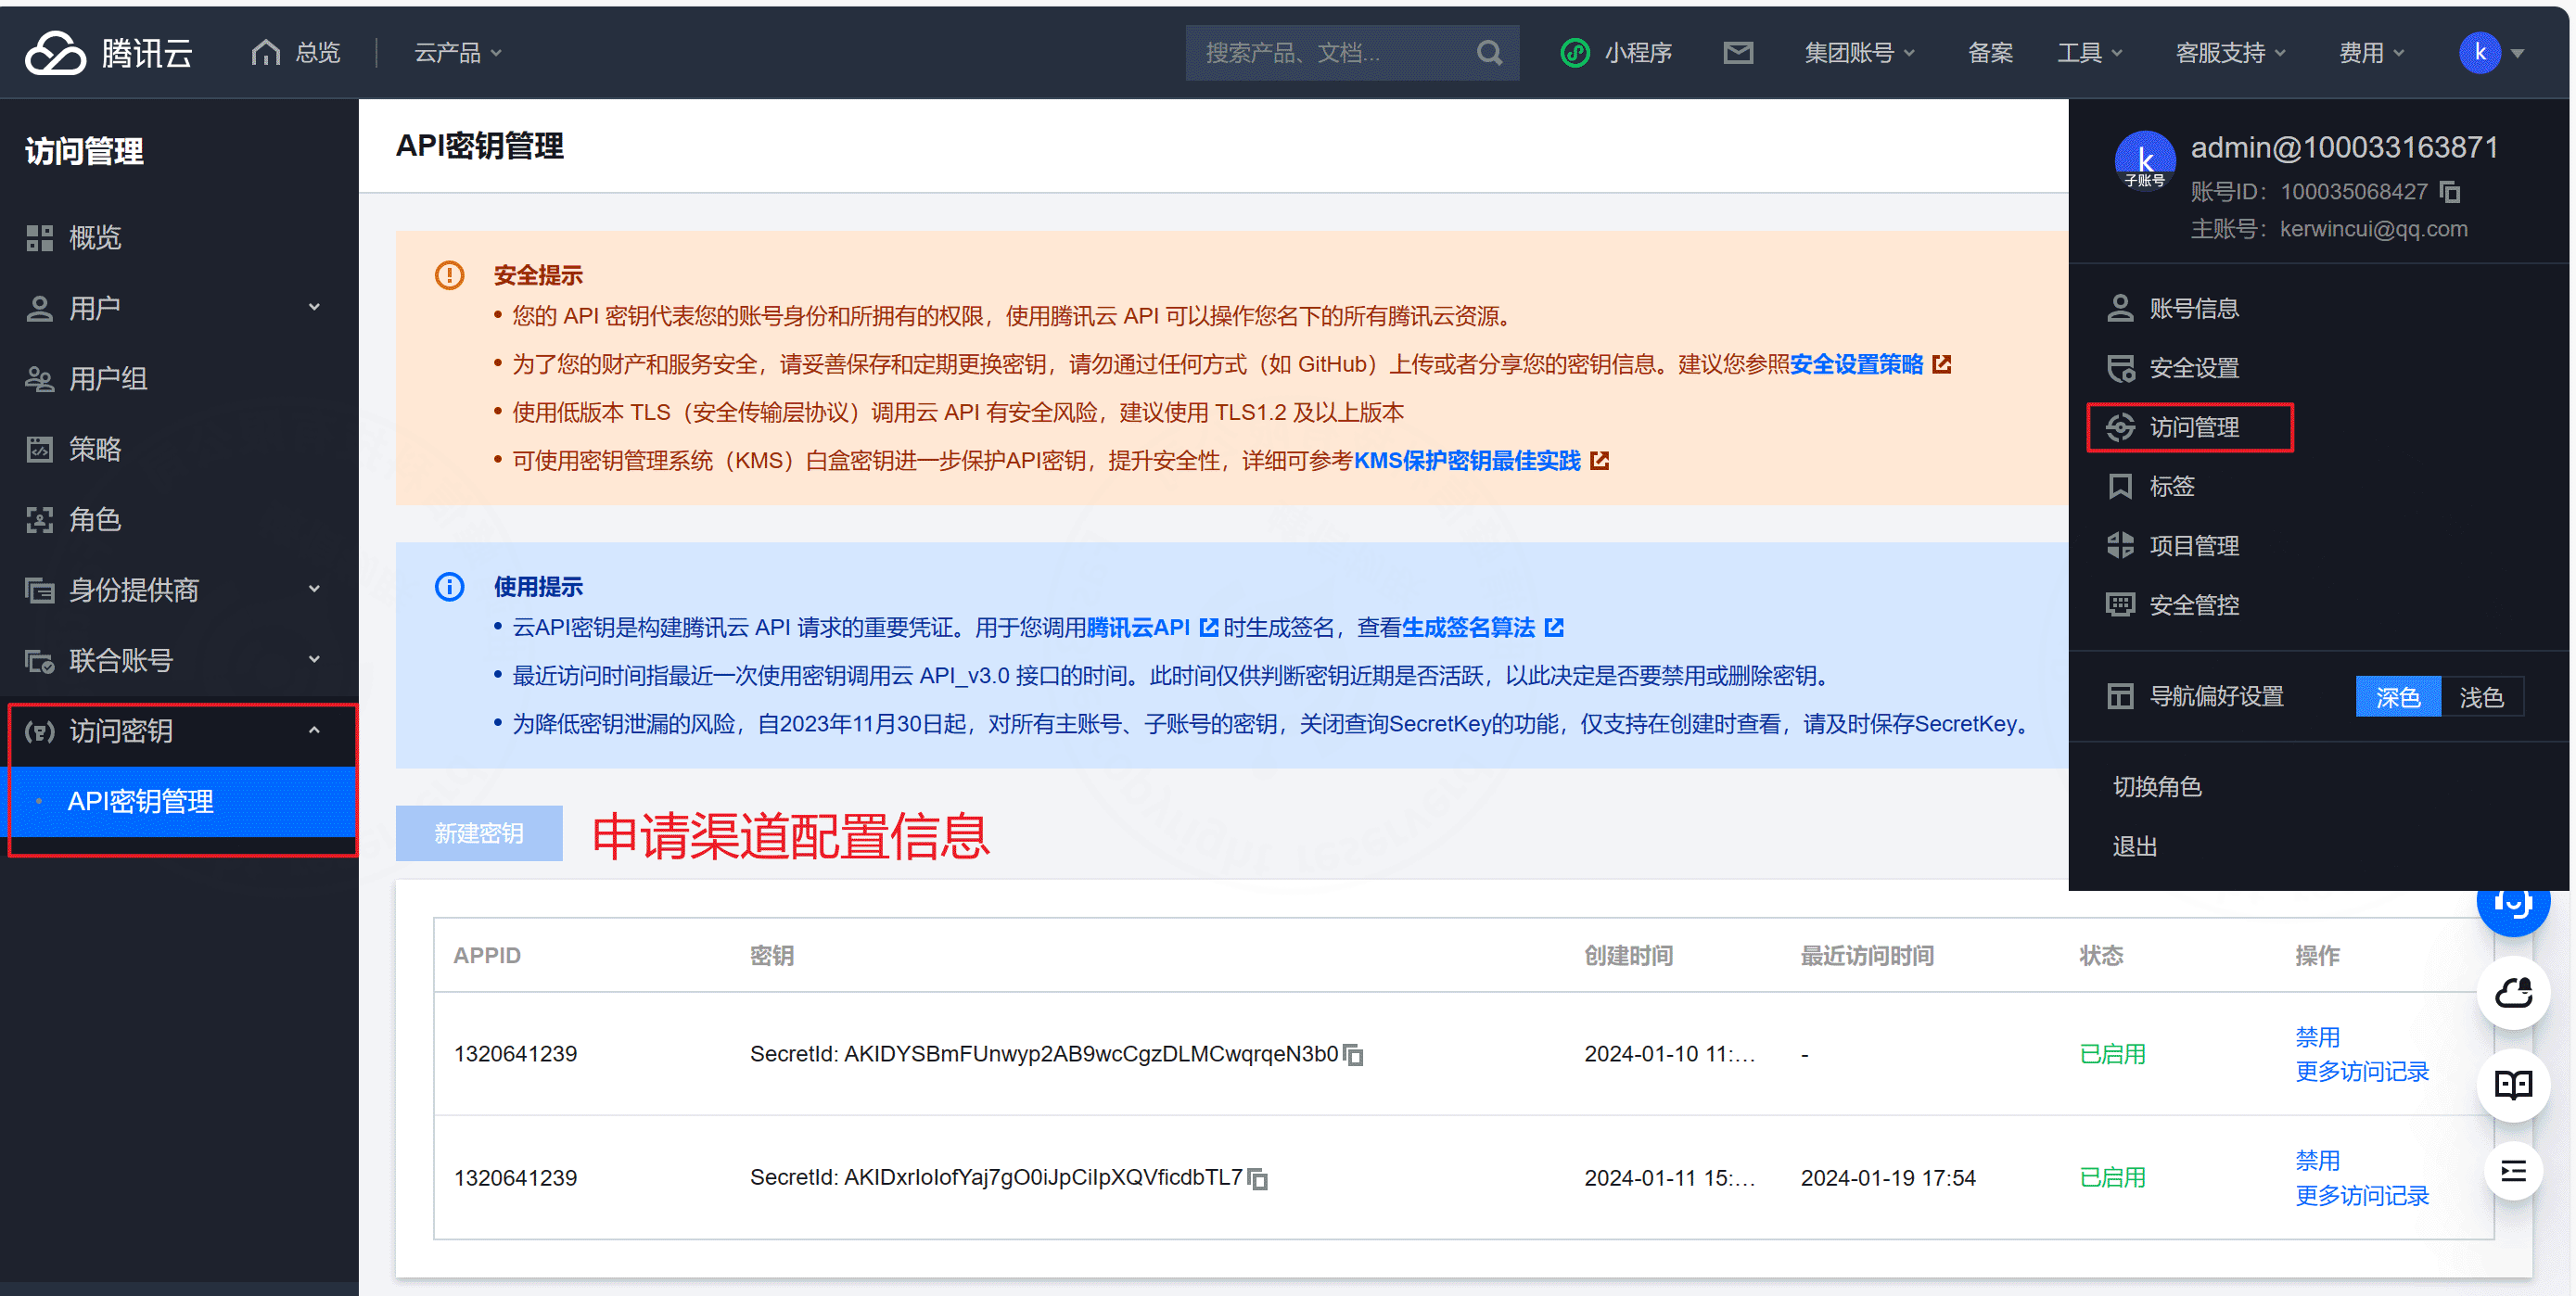Image resolution: width=2576 pixels, height=1296 pixels.
Task: Expand the 云产品 dropdown
Action: tap(458, 52)
